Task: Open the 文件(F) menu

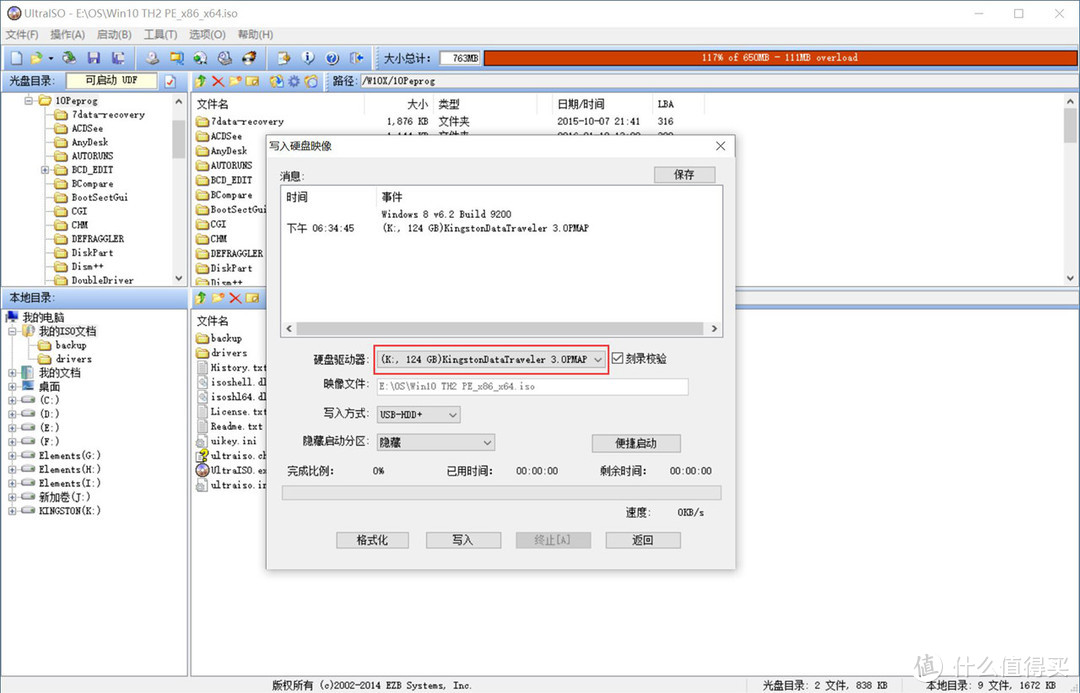Action: tap(22, 34)
